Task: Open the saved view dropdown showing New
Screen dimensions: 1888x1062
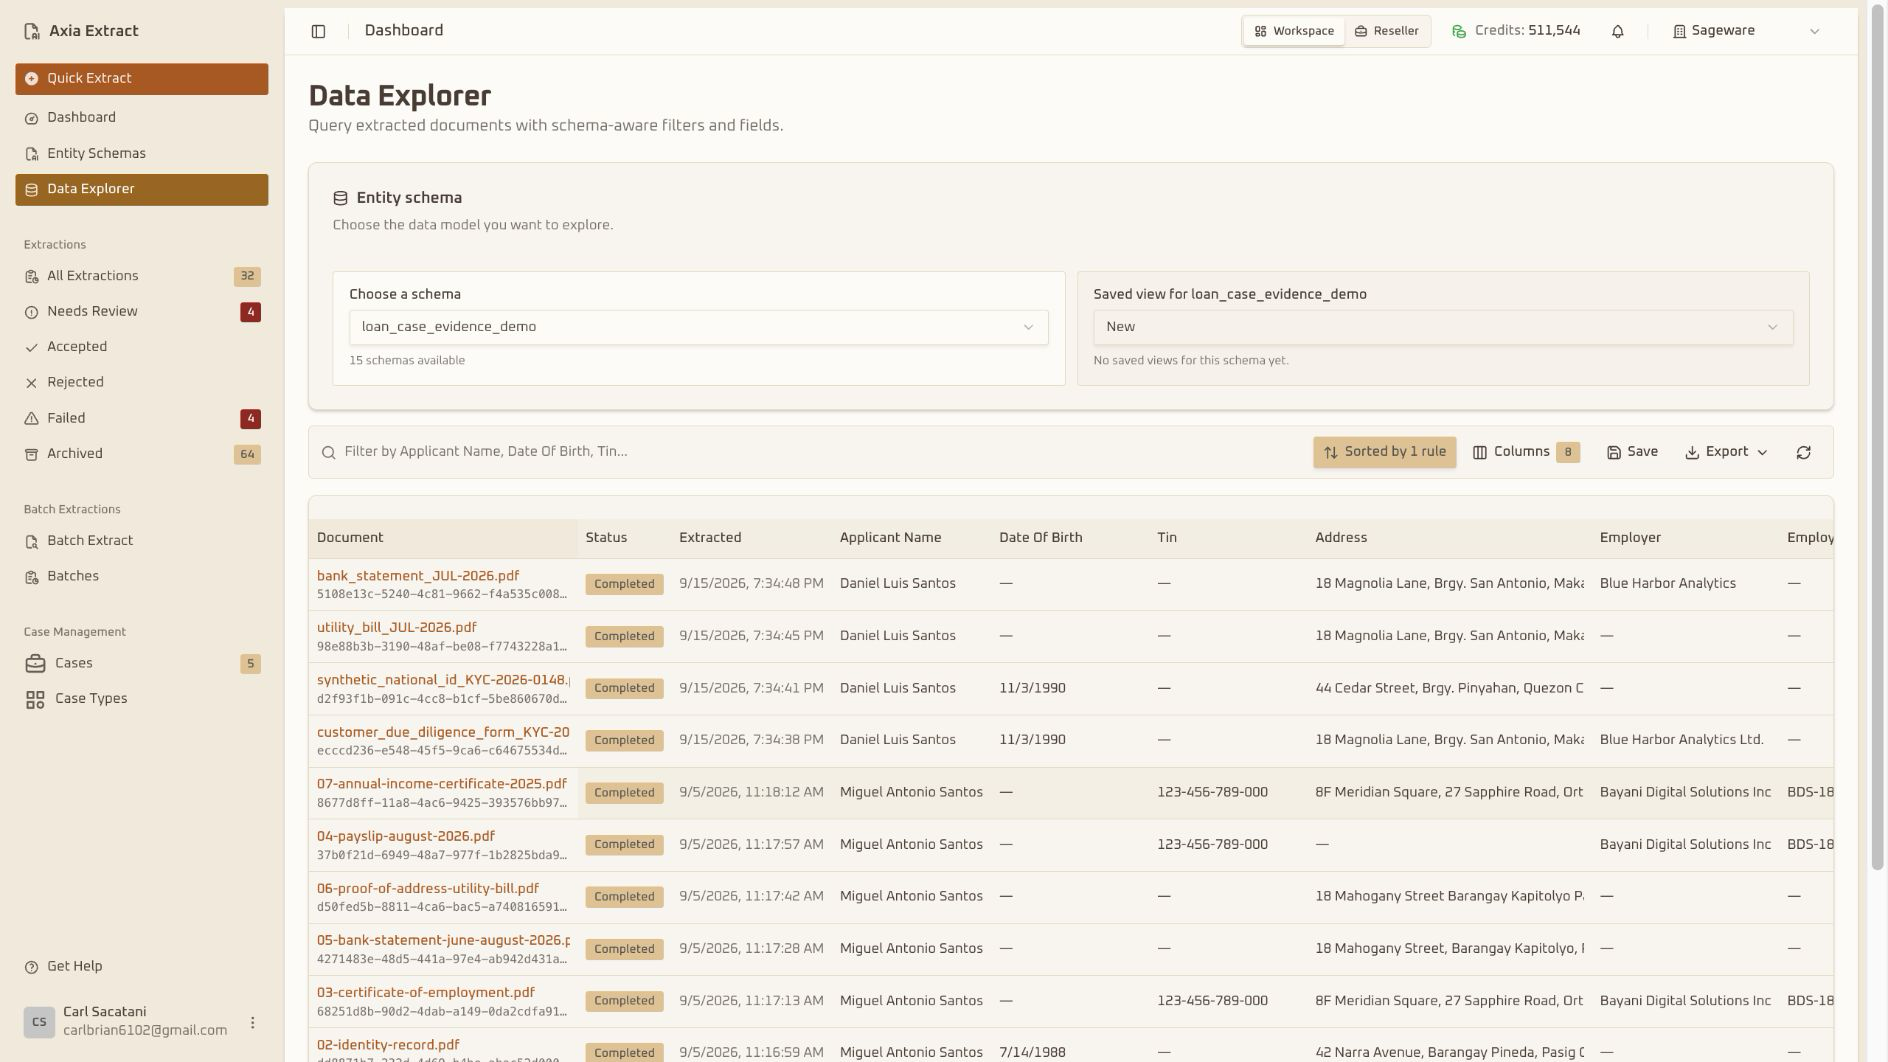Action: tap(1443, 327)
